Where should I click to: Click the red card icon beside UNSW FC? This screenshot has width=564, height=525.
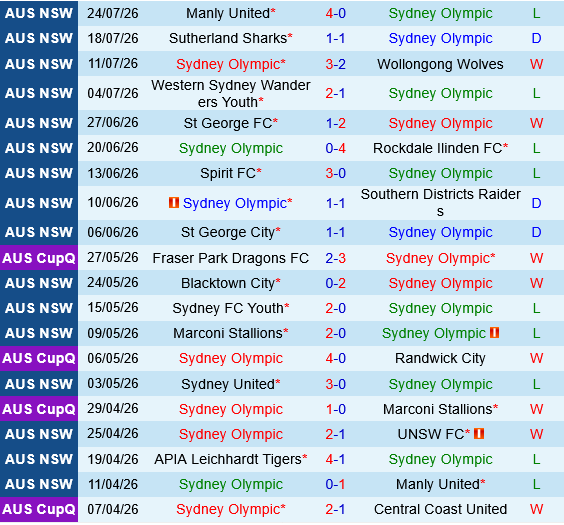[x=479, y=434]
